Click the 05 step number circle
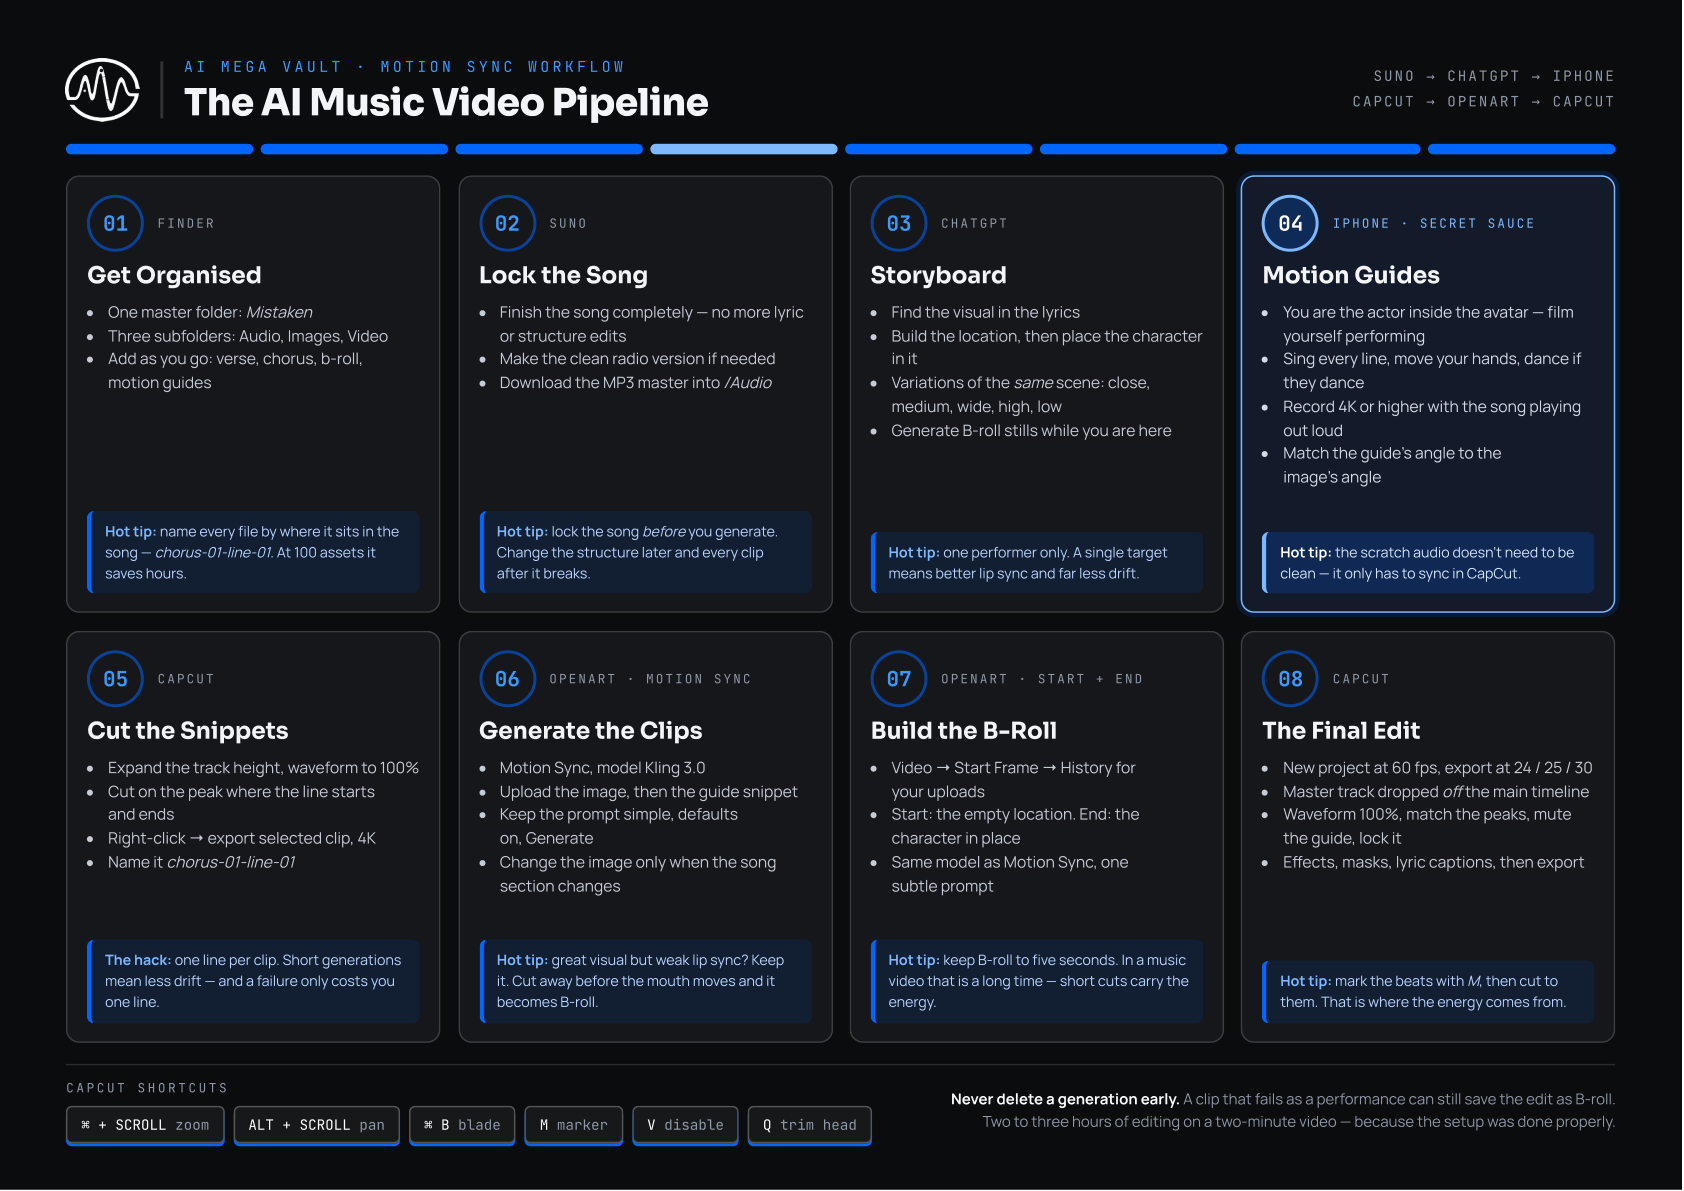This screenshot has width=1684, height=1191. pos(116,679)
